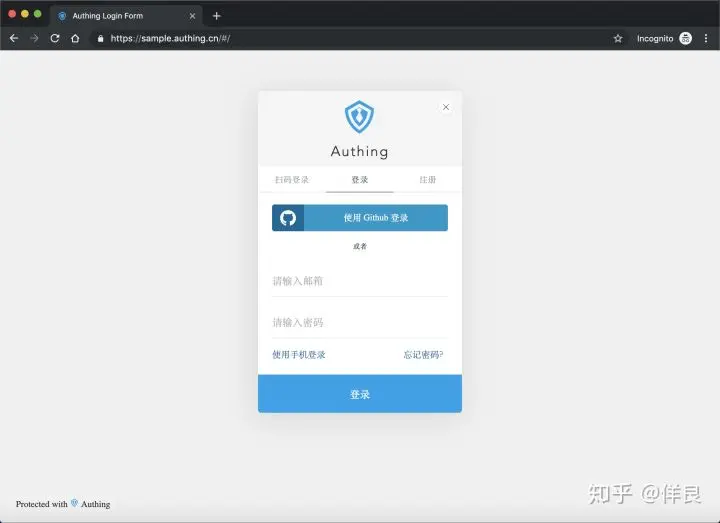Click the 使用 Github 登录 button
Image resolution: width=720 pixels, height=523 pixels.
click(360, 218)
